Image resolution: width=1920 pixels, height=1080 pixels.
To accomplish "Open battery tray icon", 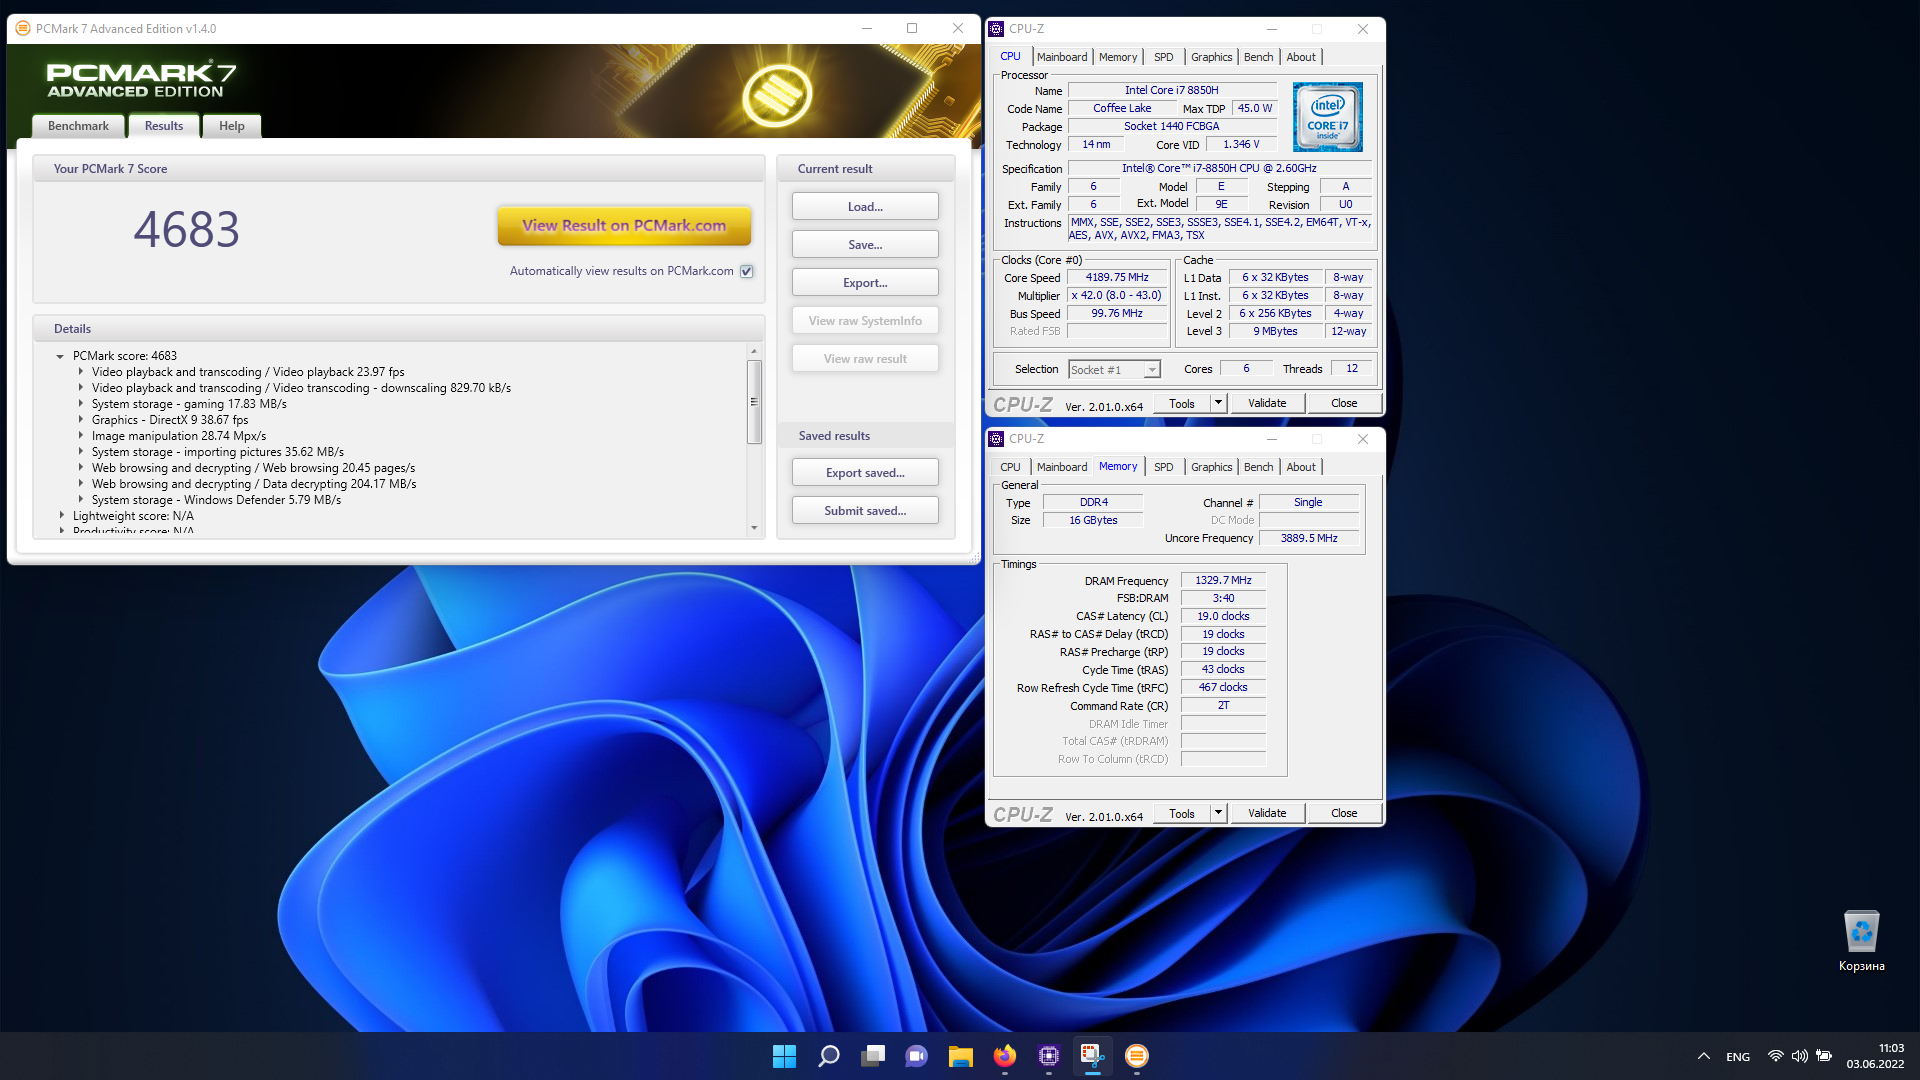I will point(1824,1056).
